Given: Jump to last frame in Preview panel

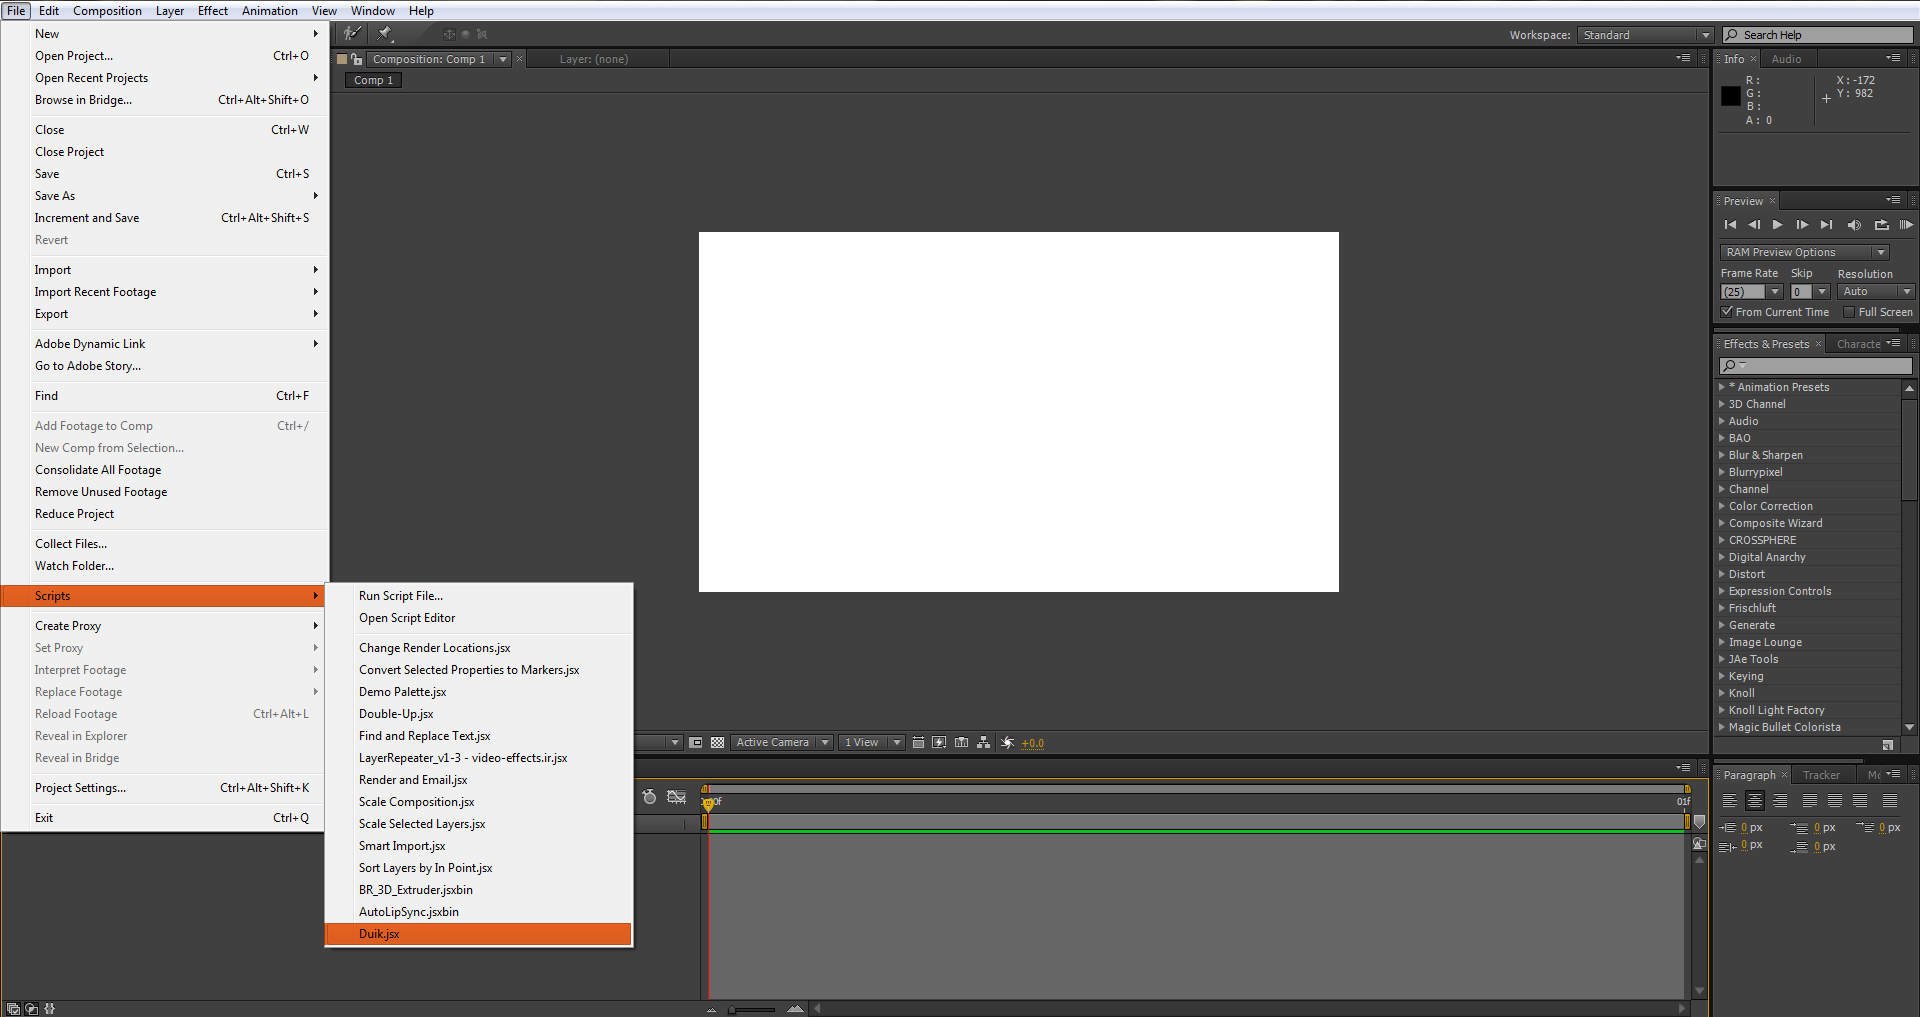Looking at the screenshot, I should [1827, 225].
